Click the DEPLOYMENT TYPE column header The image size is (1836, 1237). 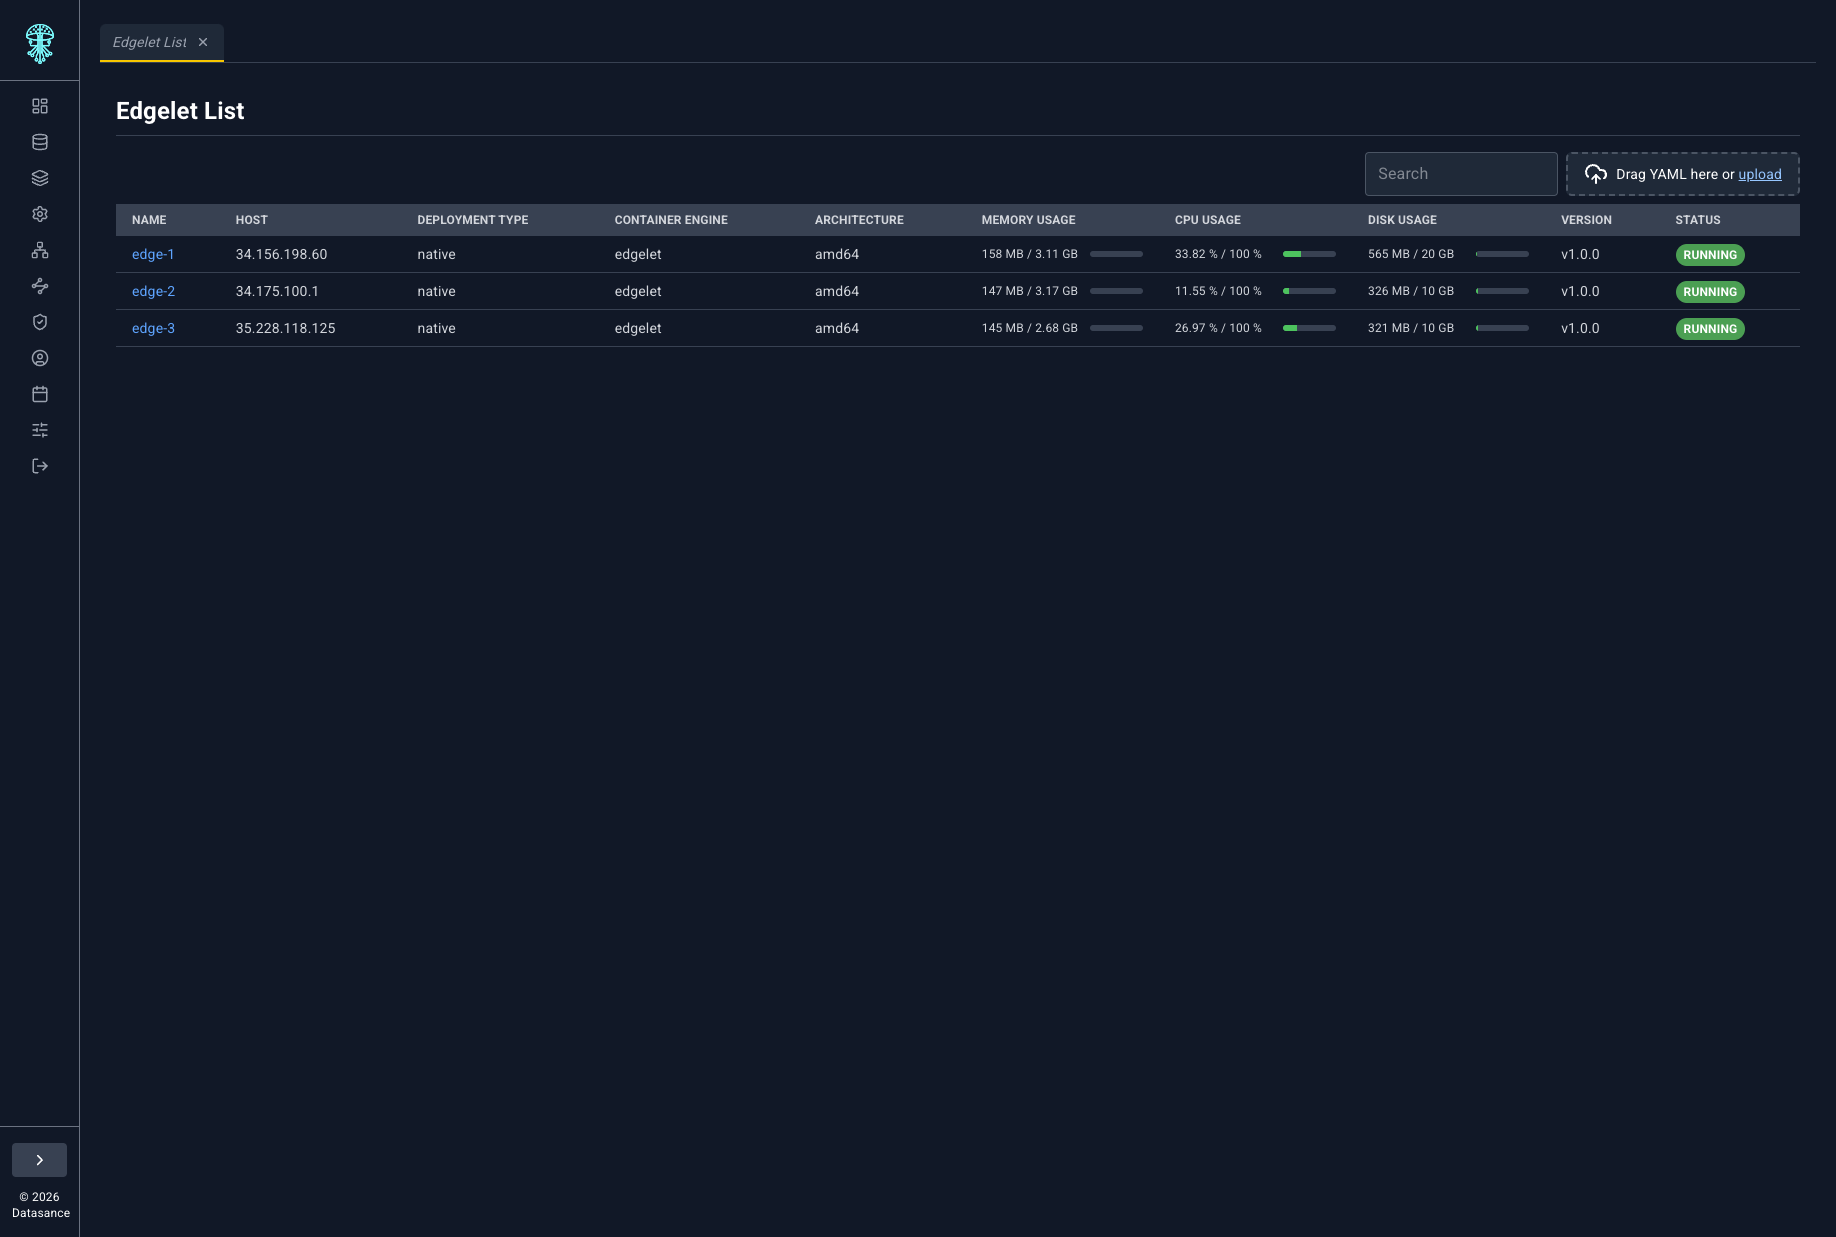pyautogui.click(x=473, y=220)
